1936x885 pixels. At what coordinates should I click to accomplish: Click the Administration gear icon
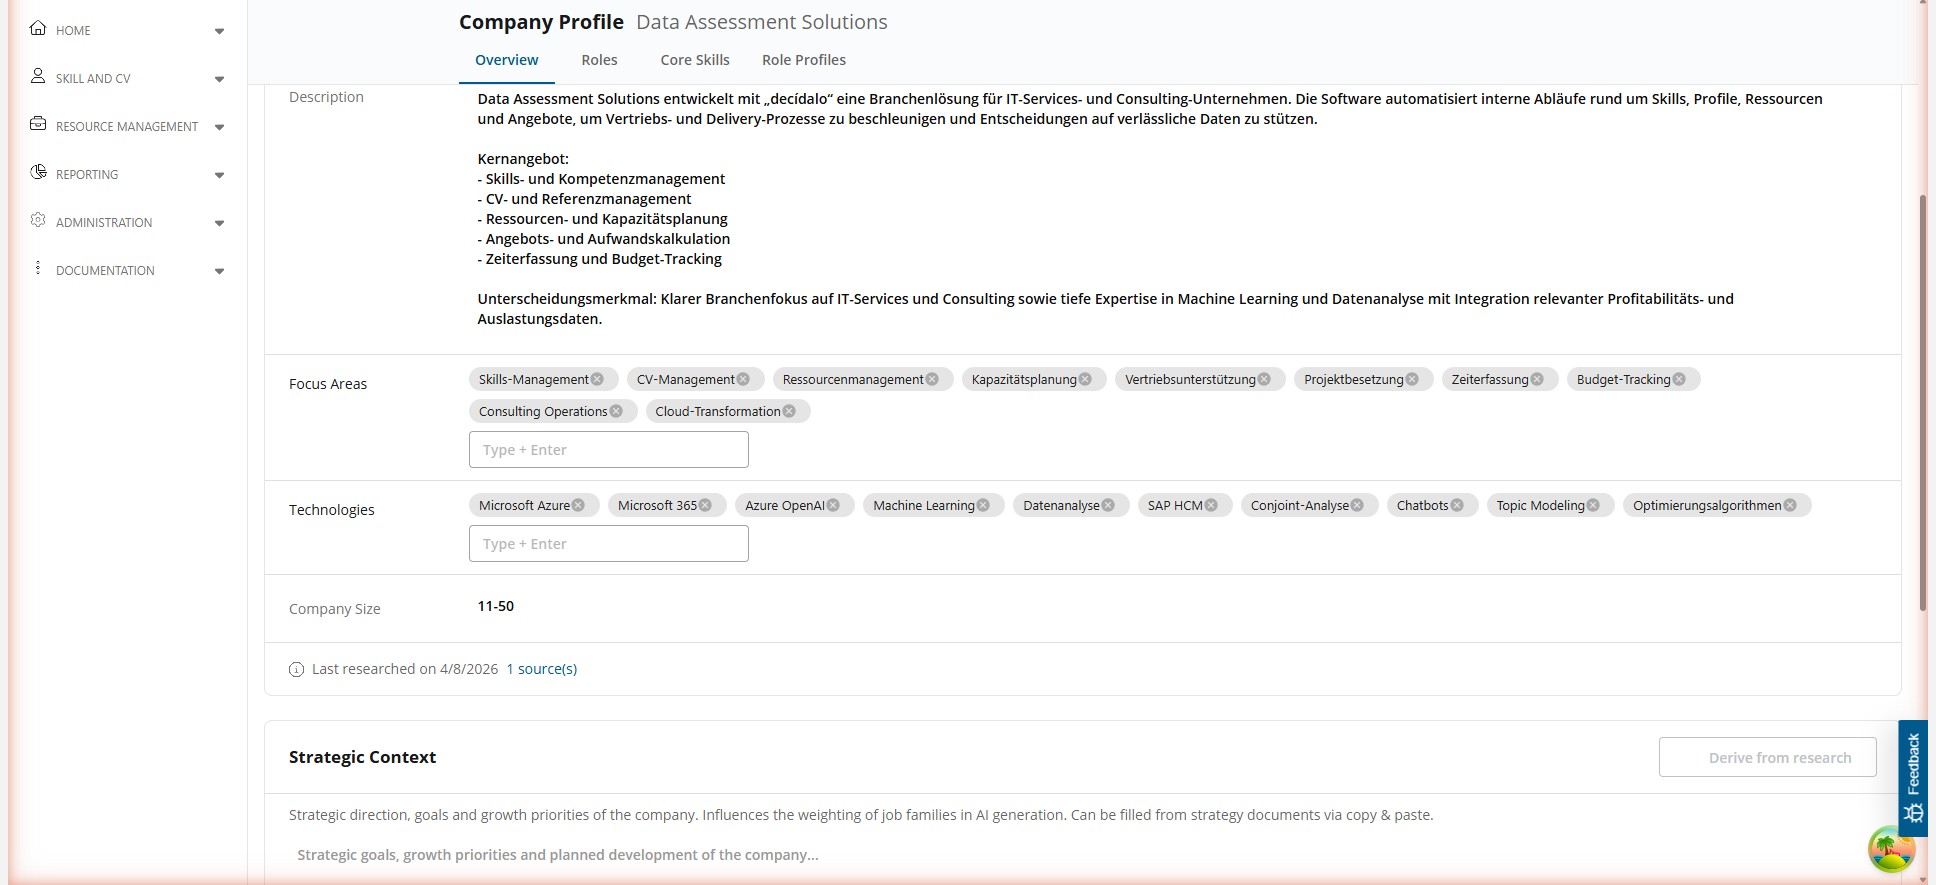point(38,220)
